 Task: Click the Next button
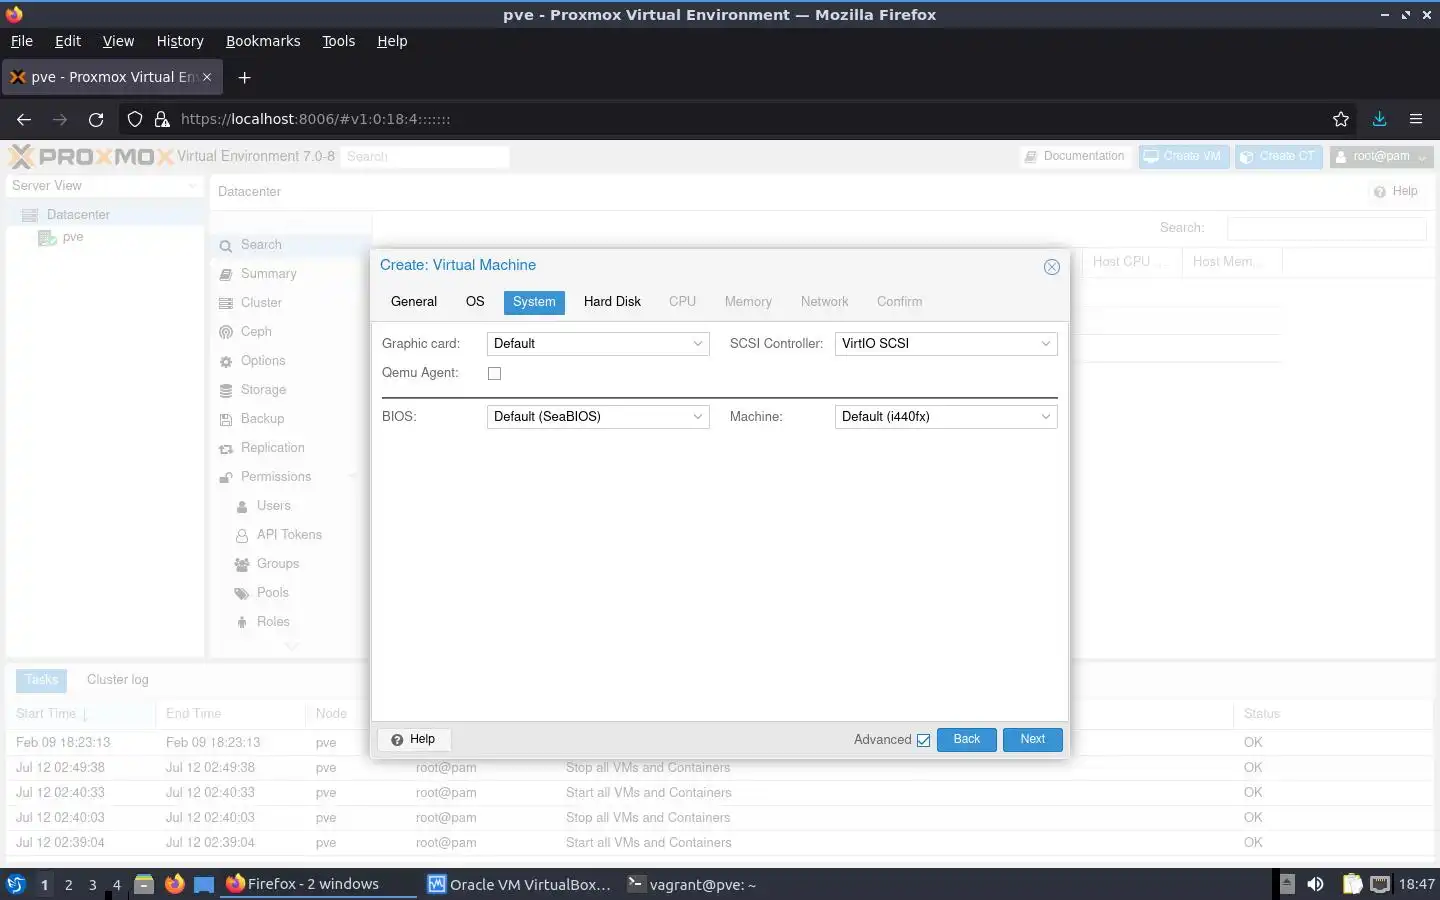(1033, 740)
